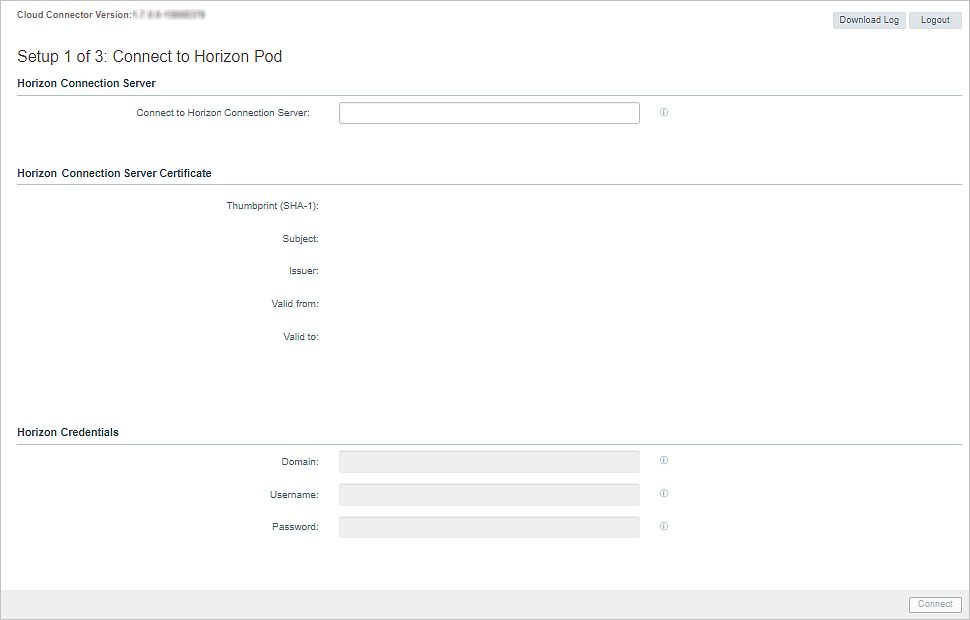Click the 'Username:' label
The width and height of the screenshot is (970, 620).
pyautogui.click(x=294, y=495)
